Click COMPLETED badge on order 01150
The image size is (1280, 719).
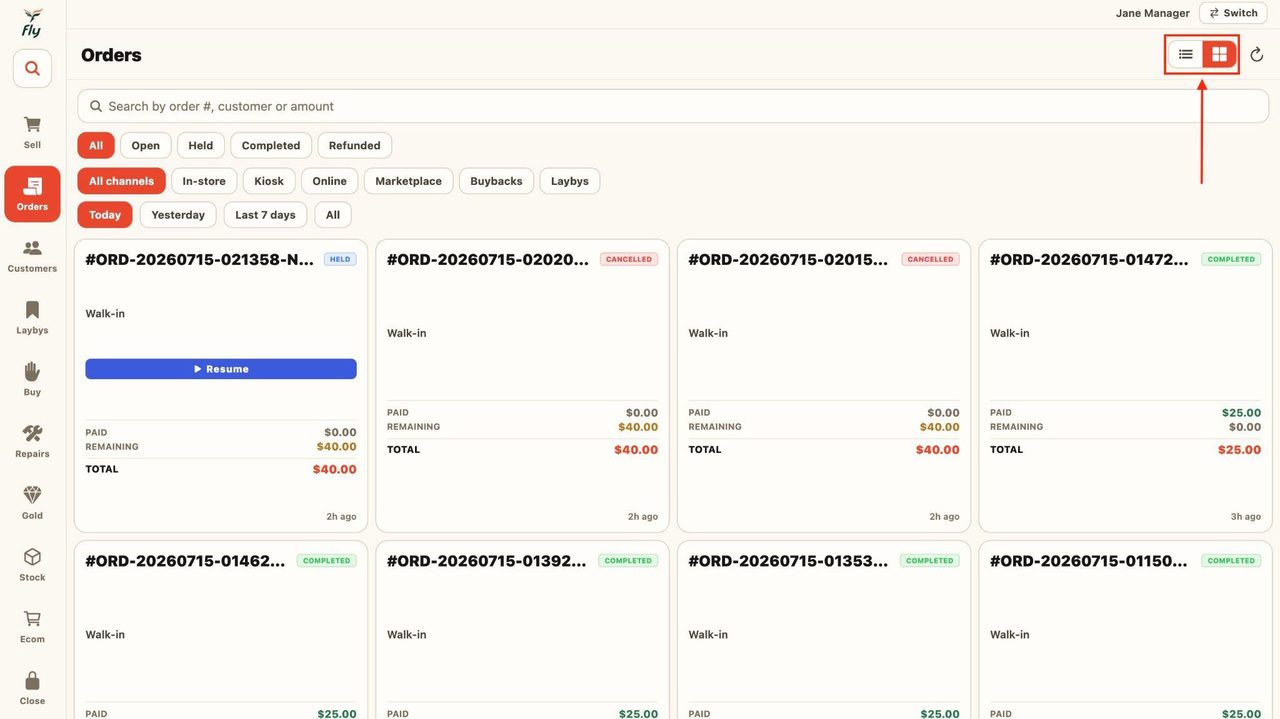coord(1231,561)
